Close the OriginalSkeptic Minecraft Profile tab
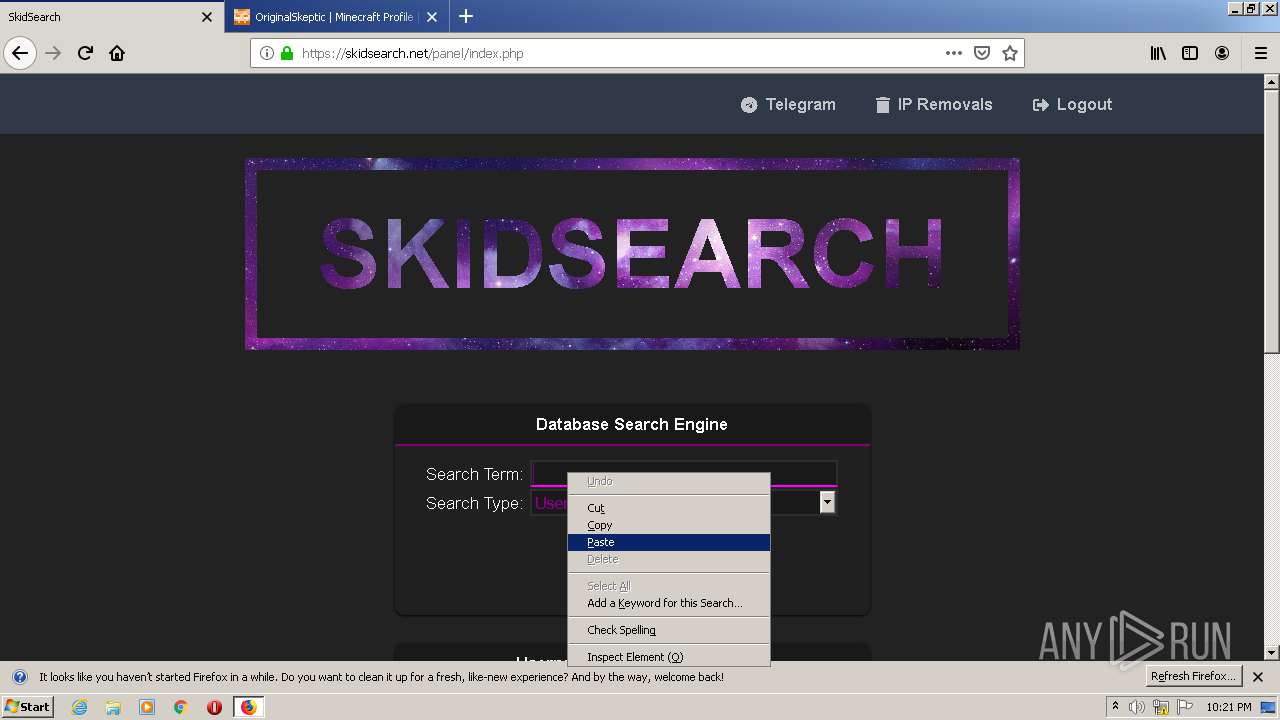 (432, 17)
